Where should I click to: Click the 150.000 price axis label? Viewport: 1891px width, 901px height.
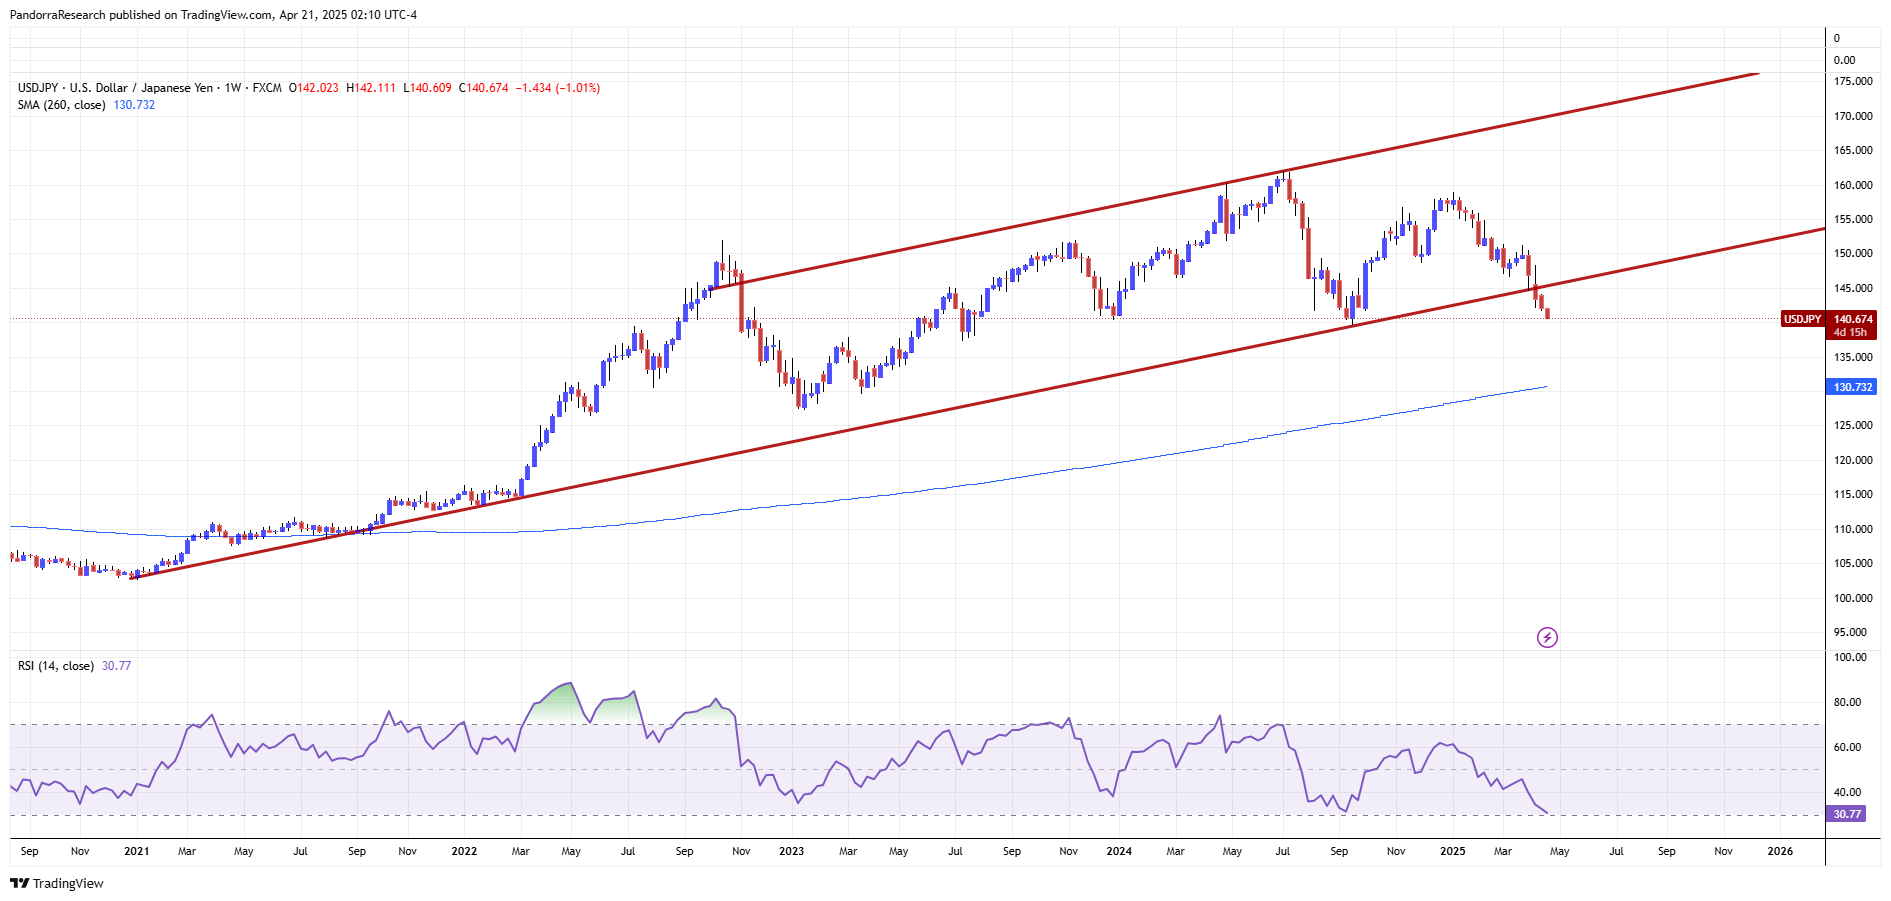[x=1853, y=253]
